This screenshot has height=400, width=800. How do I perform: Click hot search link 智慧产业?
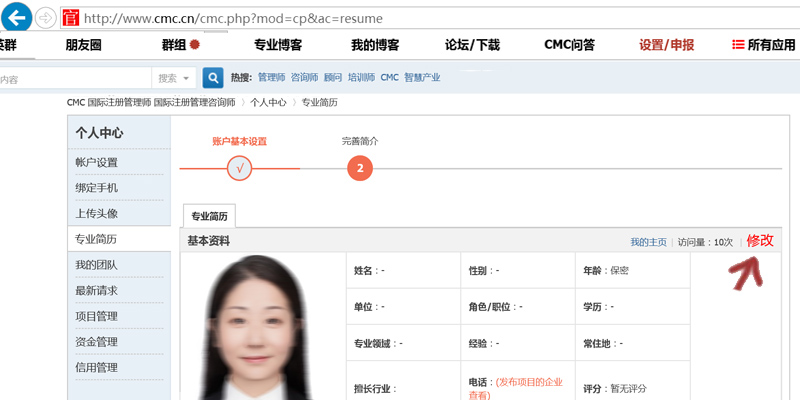click(x=422, y=78)
